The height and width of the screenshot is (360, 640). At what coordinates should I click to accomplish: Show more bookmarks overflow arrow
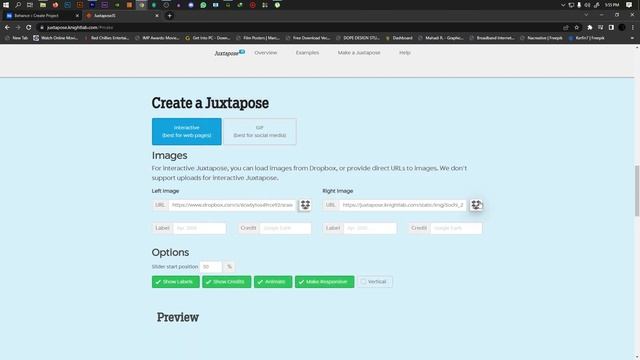632,38
